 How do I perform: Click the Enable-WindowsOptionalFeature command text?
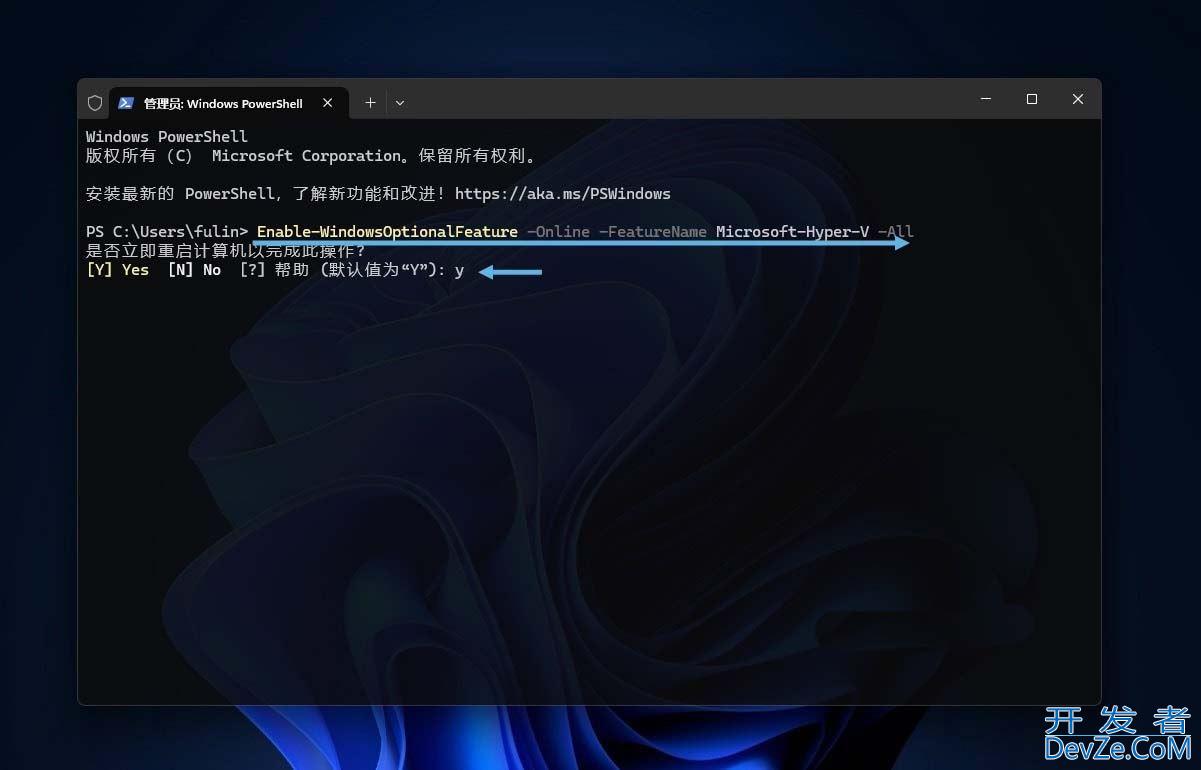pos(387,232)
